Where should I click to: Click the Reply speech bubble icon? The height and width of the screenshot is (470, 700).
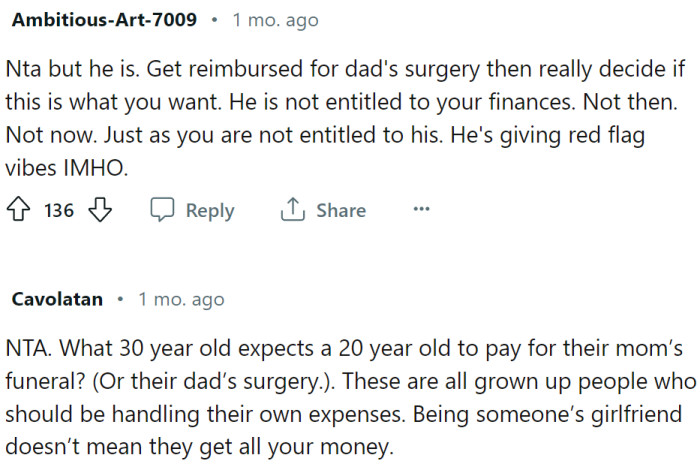[x=163, y=211]
